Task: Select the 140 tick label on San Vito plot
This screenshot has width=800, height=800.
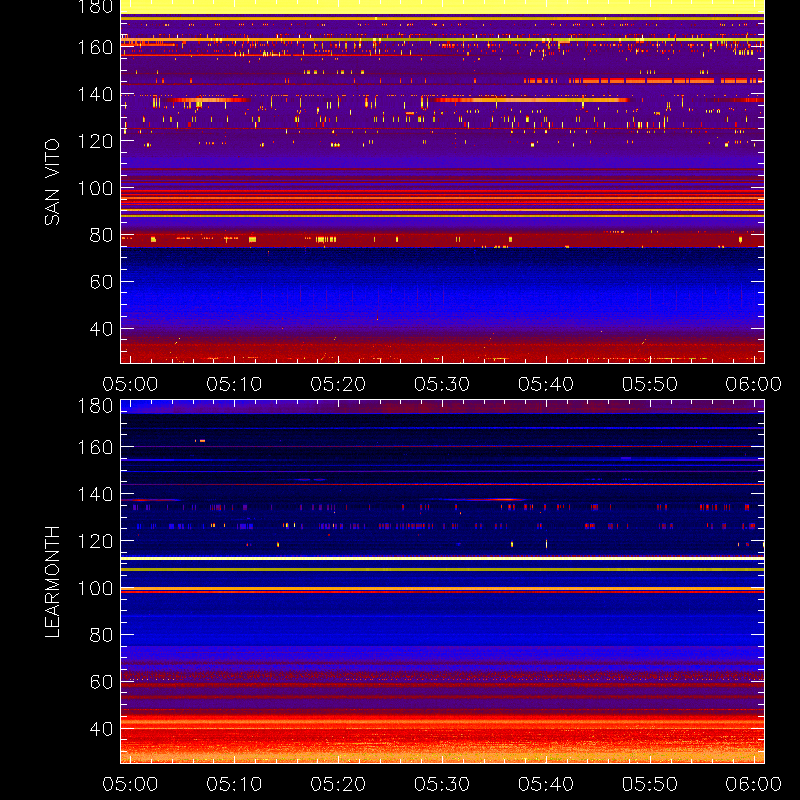Action: 95,94
